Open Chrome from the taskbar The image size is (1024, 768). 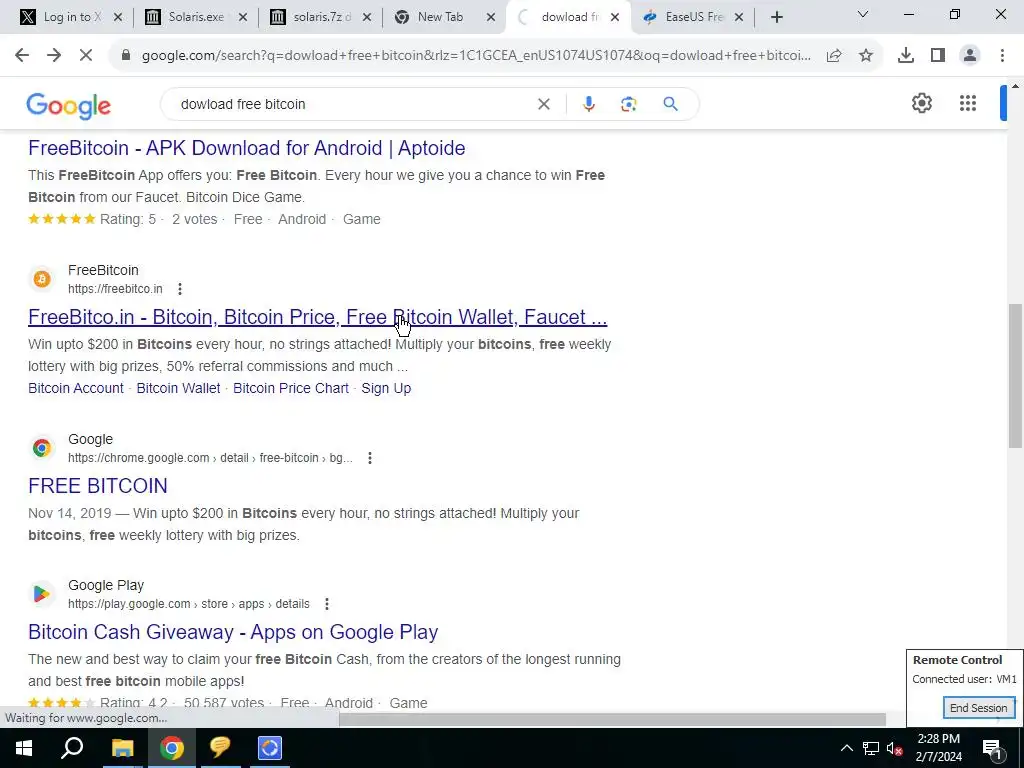coord(172,748)
